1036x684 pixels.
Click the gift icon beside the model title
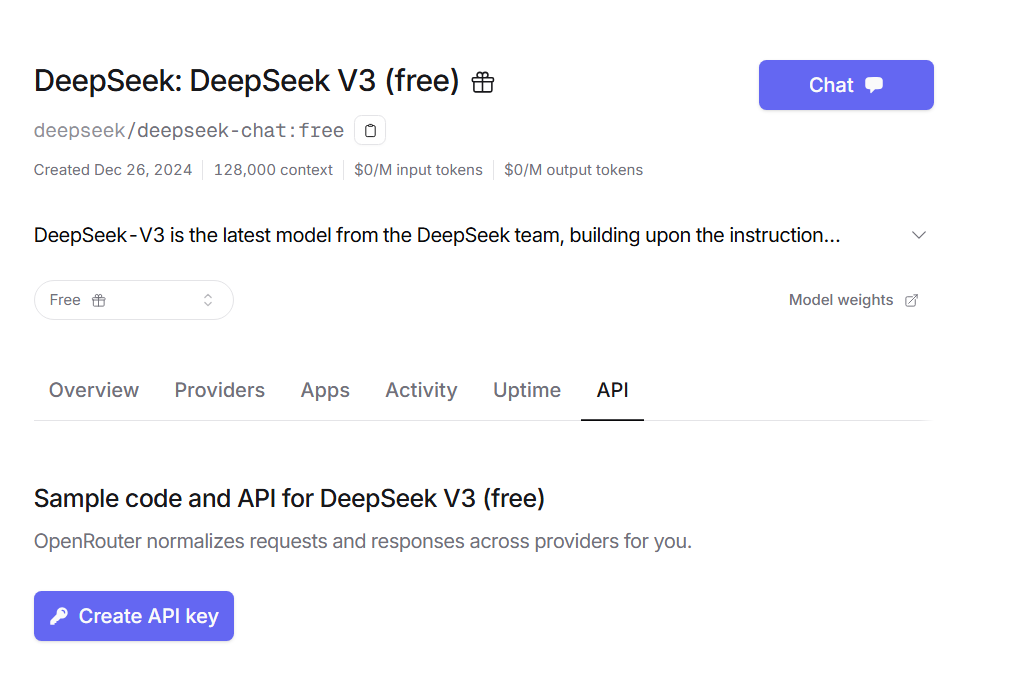click(x=483, y=82)
